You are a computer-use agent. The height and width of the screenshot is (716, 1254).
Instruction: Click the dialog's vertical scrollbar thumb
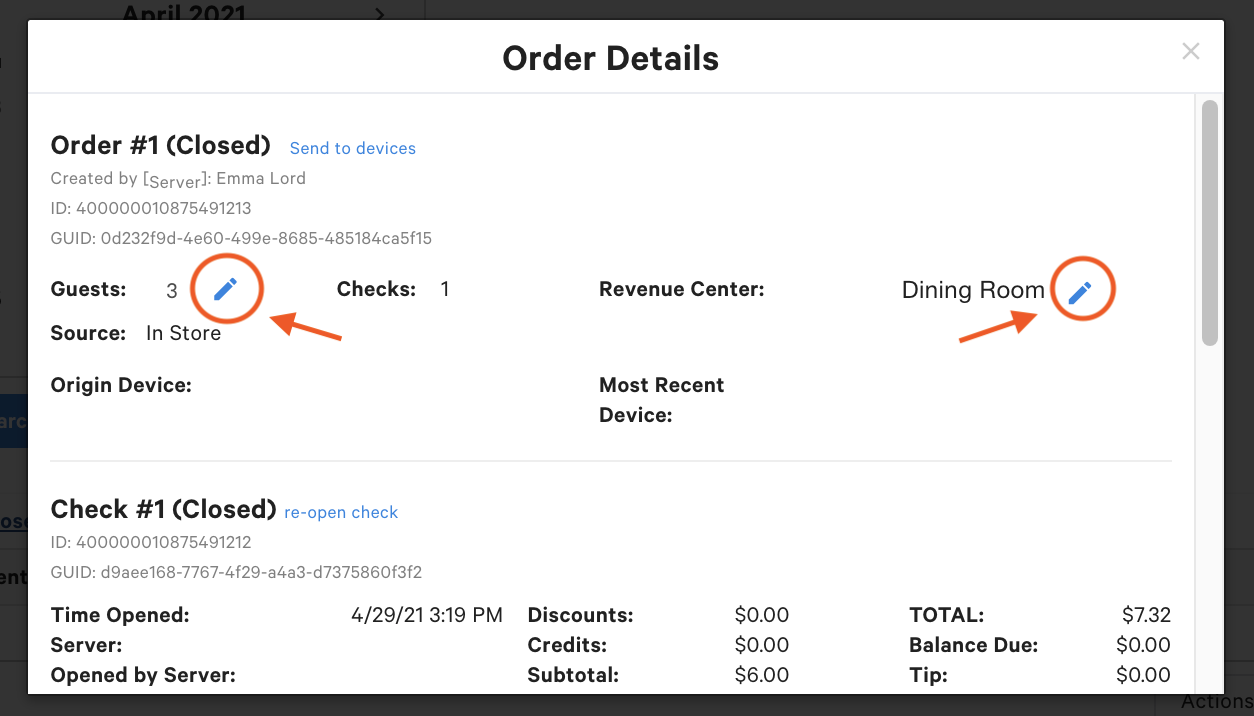[1209, 220]
